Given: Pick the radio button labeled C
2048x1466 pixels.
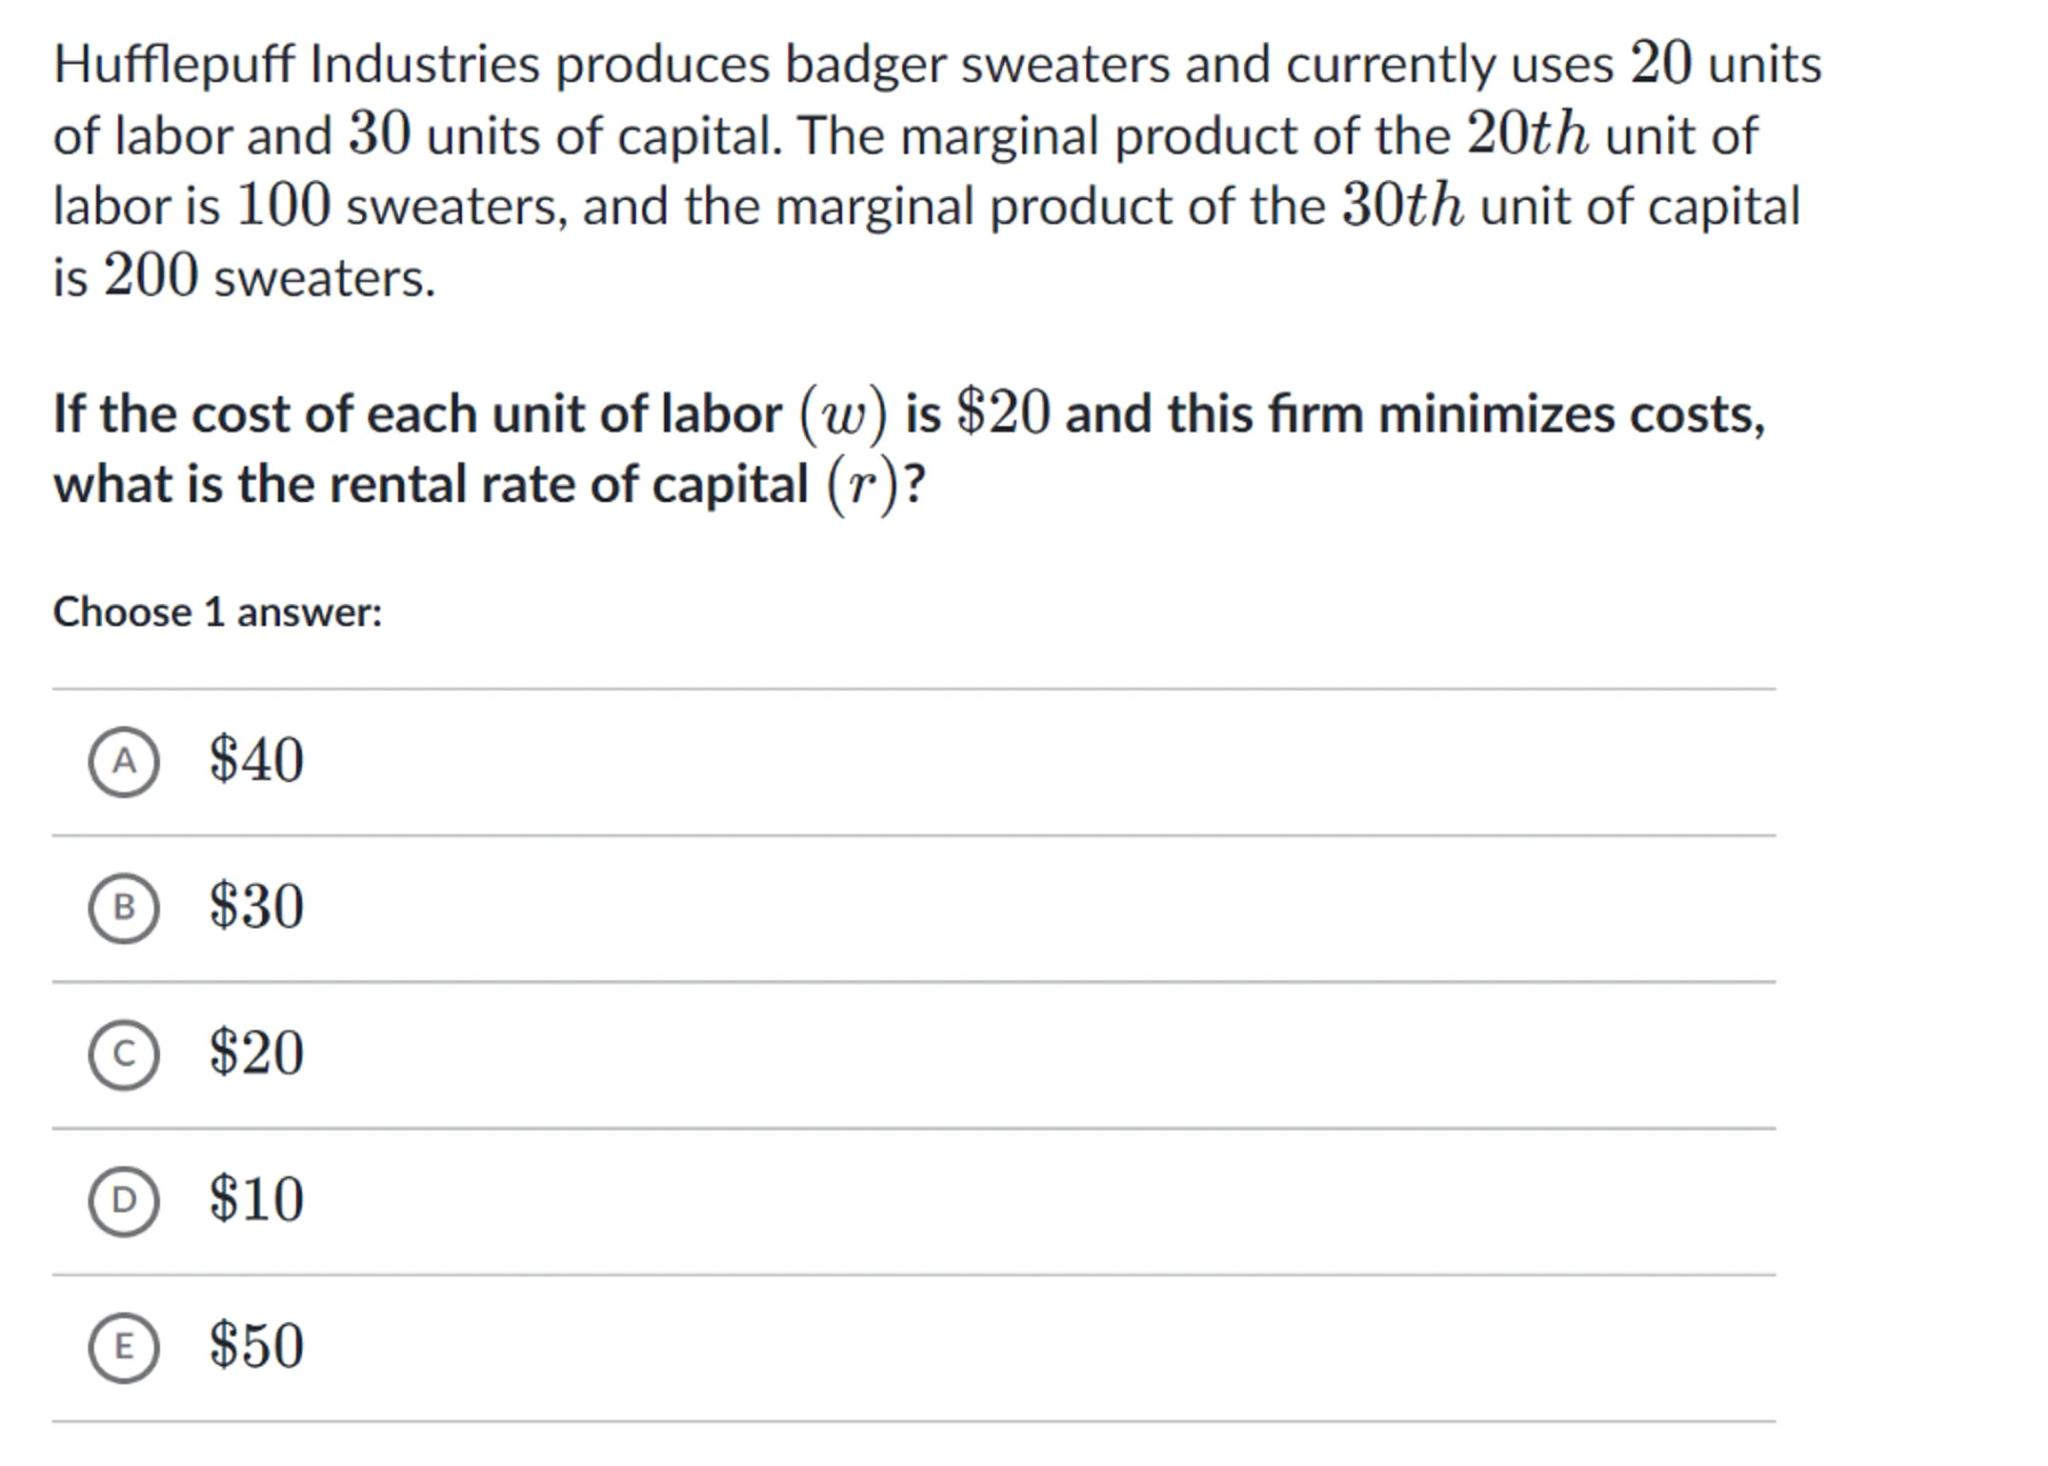Looking at the screenshot, I should pyautogui.click(x=123, y=1054).
